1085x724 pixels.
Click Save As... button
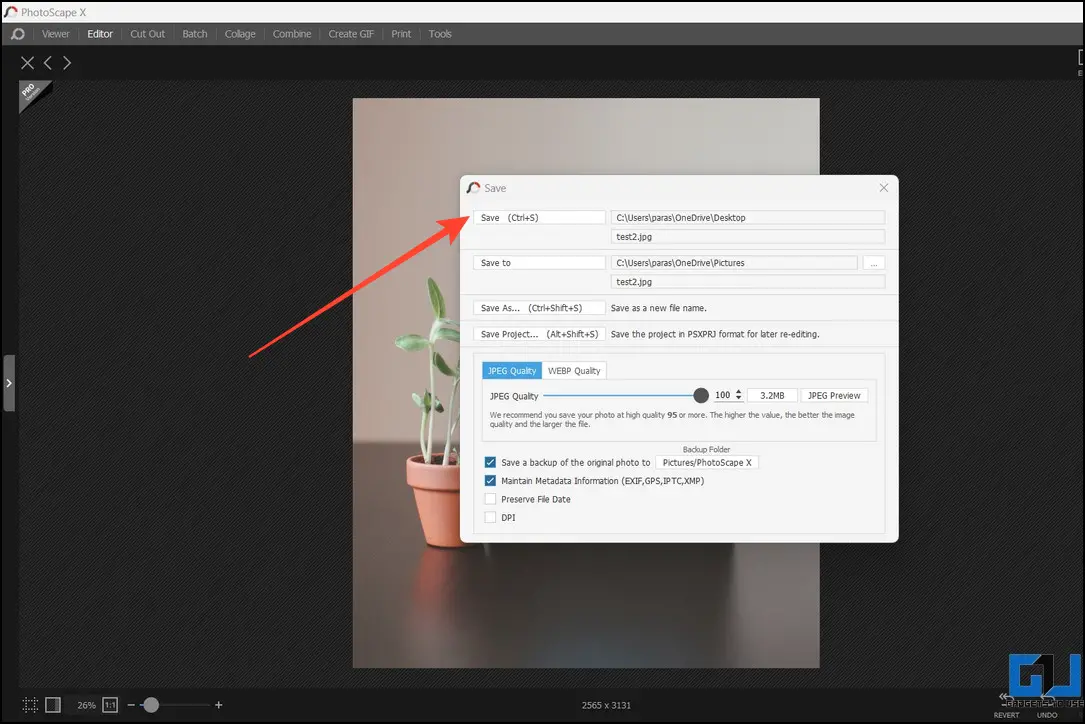(x=540, y=308)
